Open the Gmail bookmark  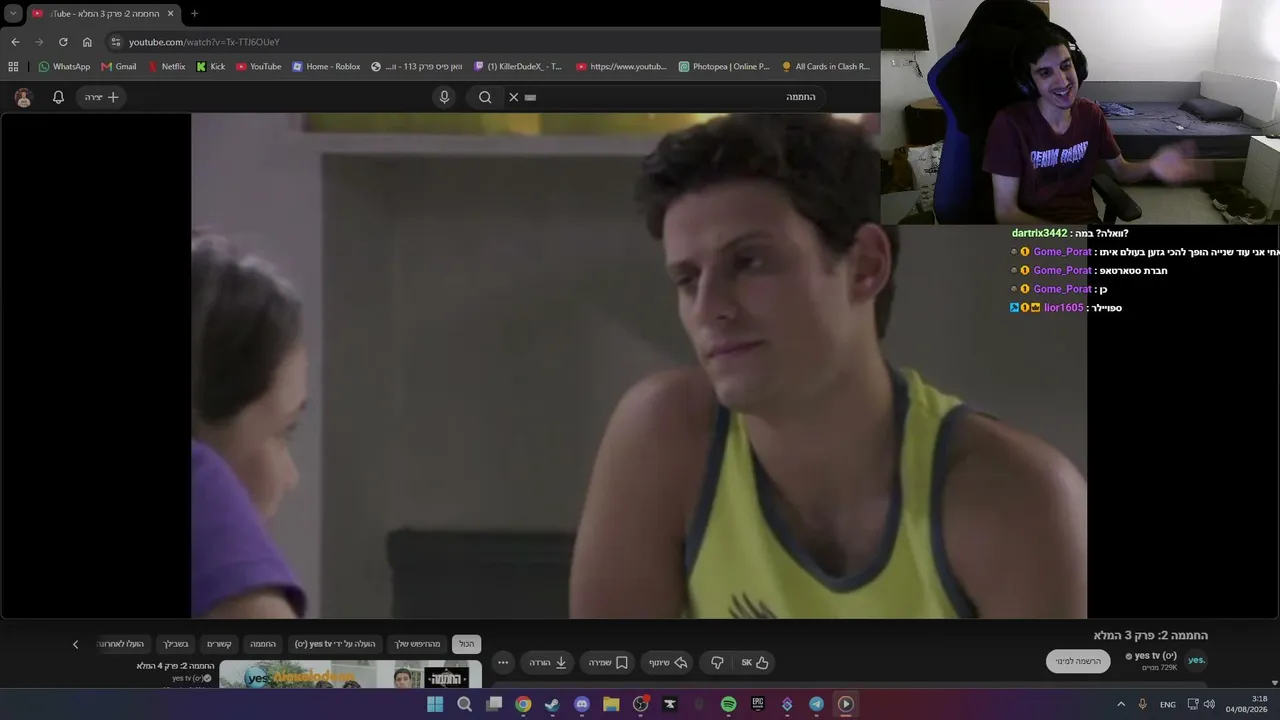tap(119, 67)
